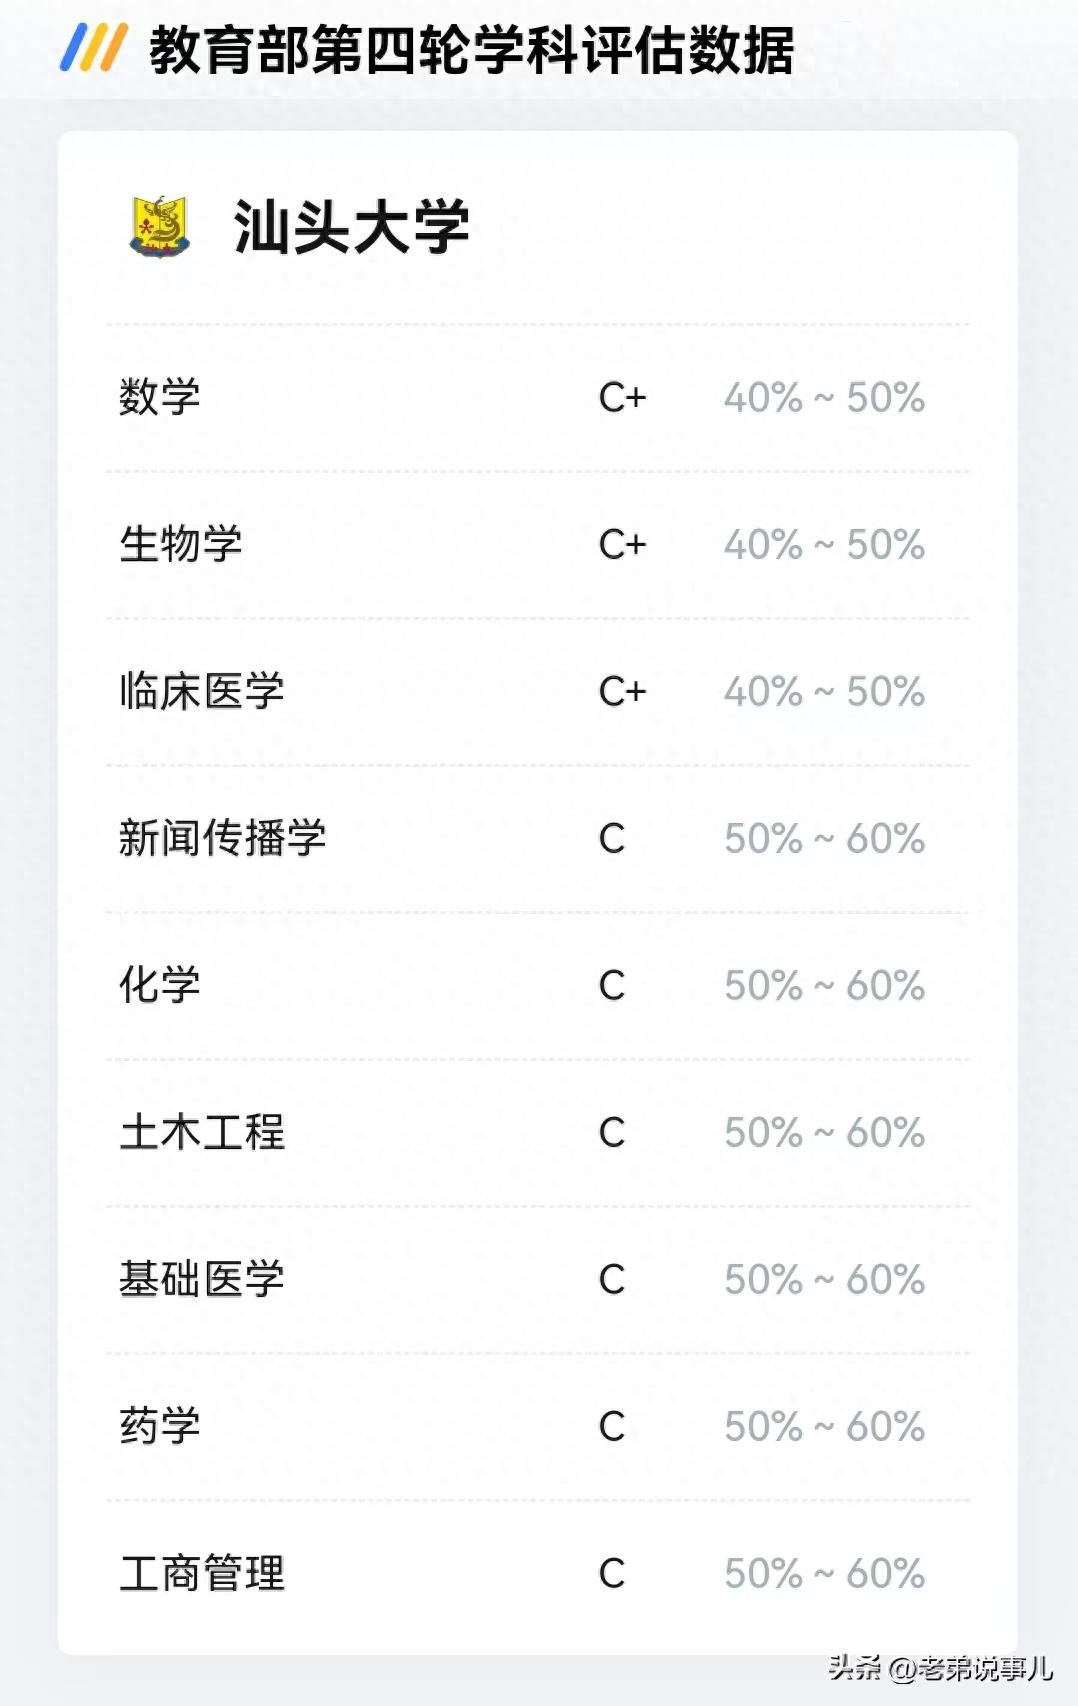The width and height of the screenshot is (1078, 1706).
Task: Click the 化学 subject label
Action: click(160, 985)
